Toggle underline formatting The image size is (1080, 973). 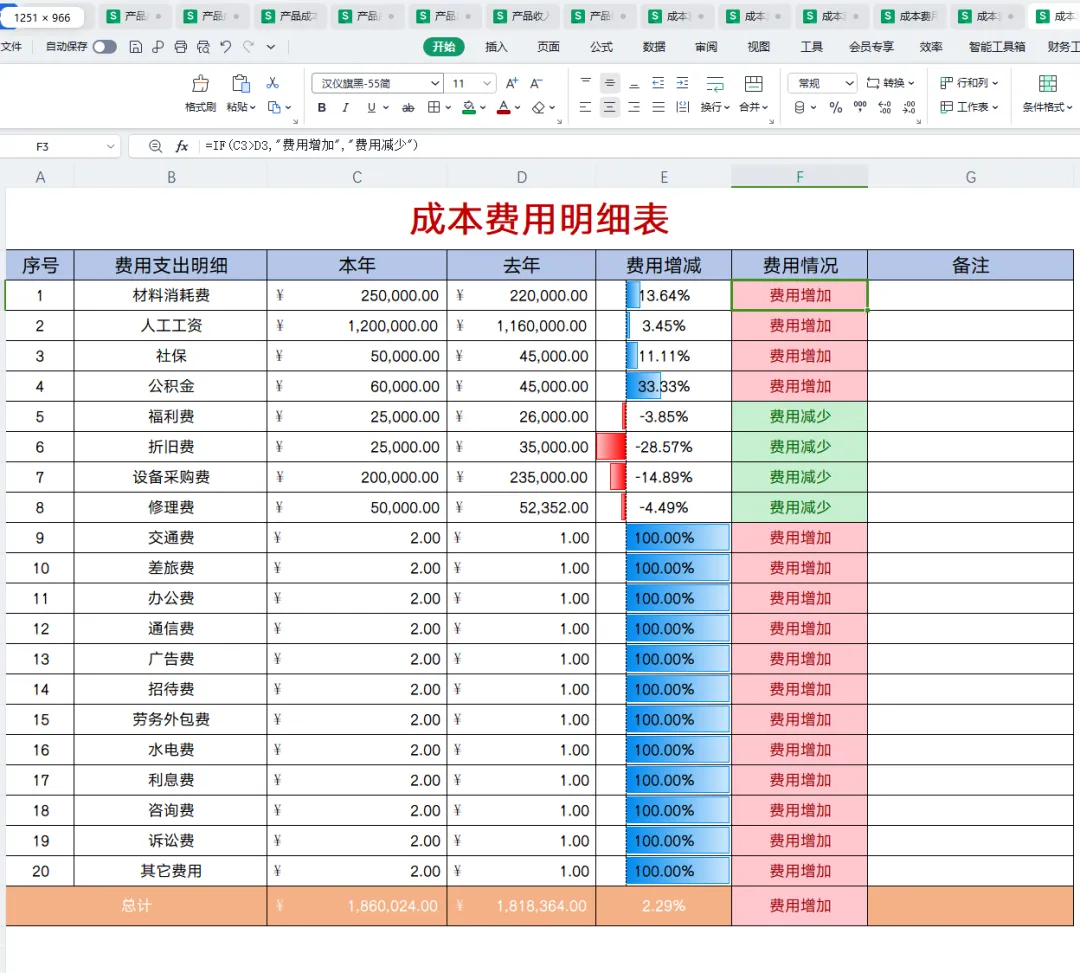pyautogui.click(x=371, y=107)
